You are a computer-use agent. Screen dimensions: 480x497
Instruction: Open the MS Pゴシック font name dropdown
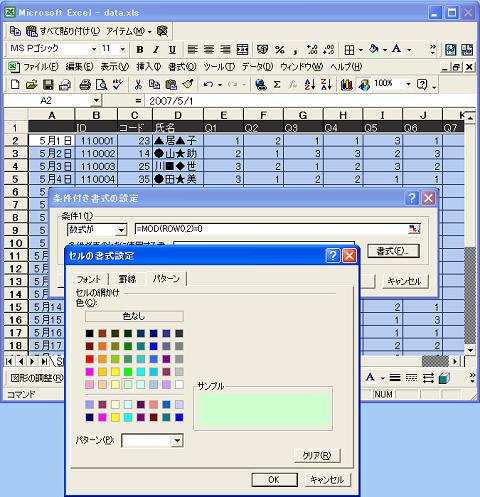click(94, 49)
